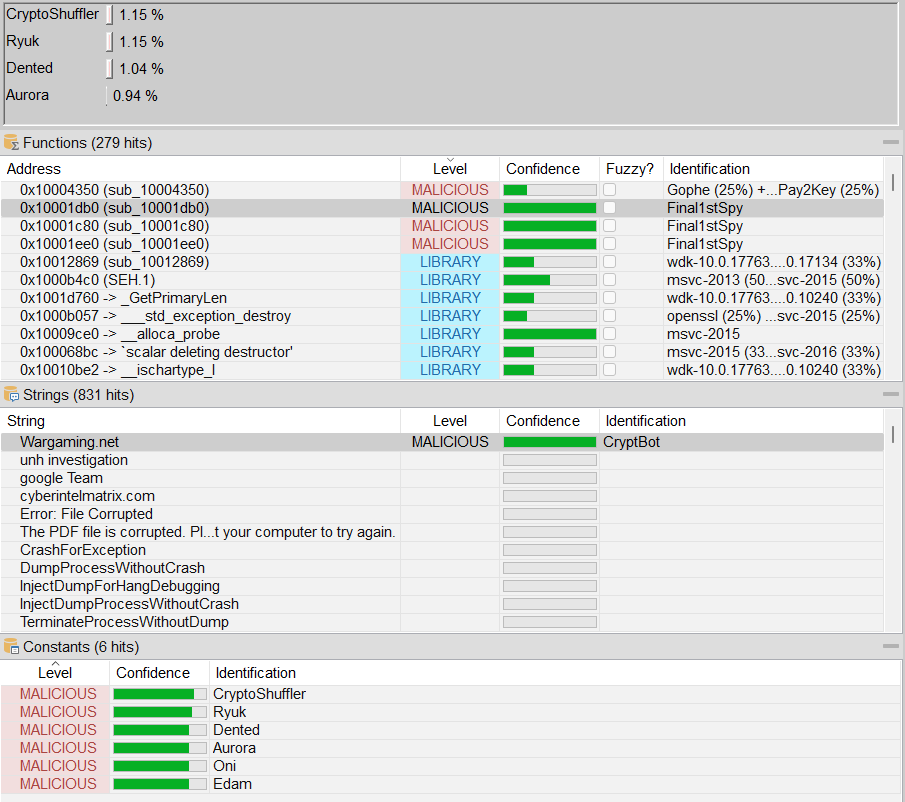Screen dimensions: 905x802
Task: Click the Functions section icon
Action: (11, 143)
